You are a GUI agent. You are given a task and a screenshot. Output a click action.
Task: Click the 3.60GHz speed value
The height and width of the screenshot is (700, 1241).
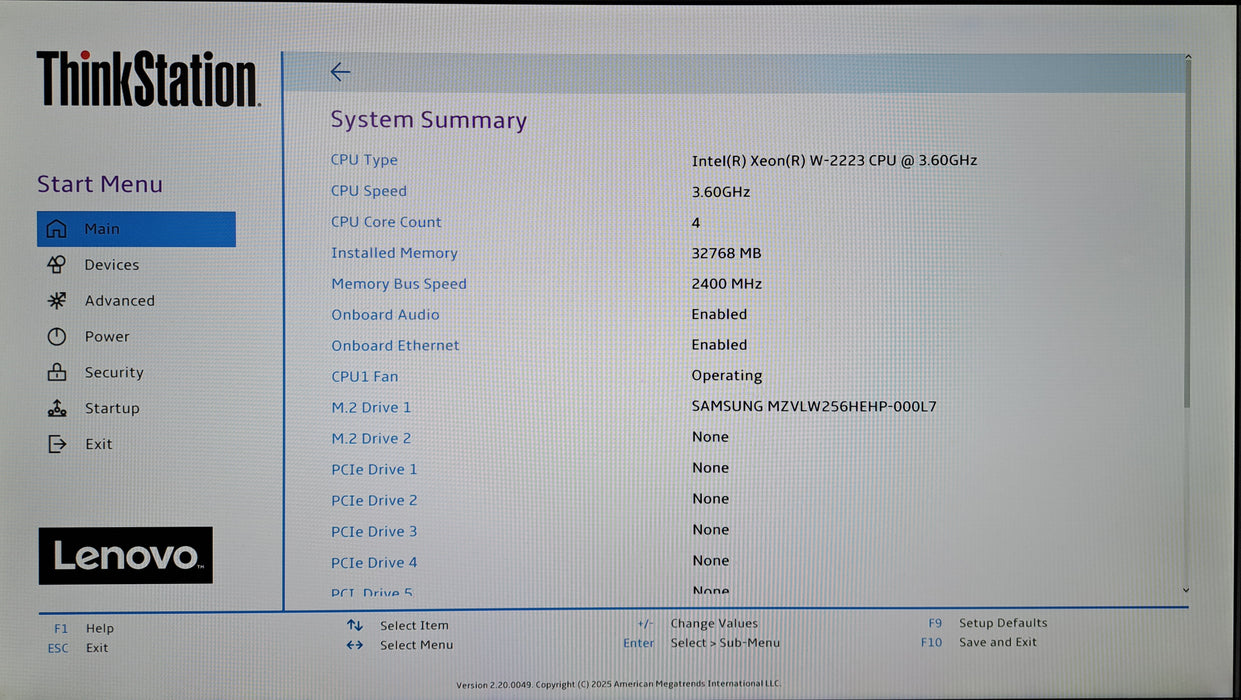click(721, 192)
